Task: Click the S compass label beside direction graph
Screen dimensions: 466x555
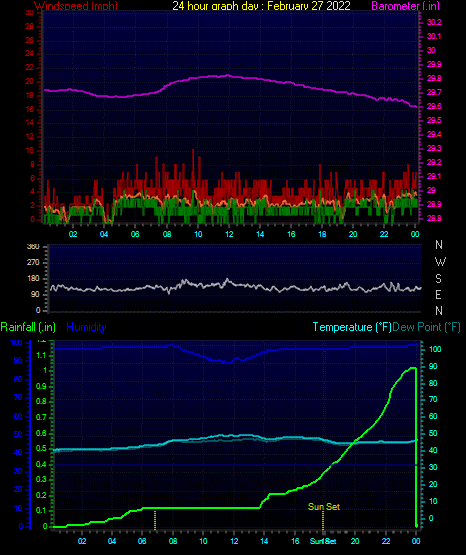Action: [x=438, y=279]
